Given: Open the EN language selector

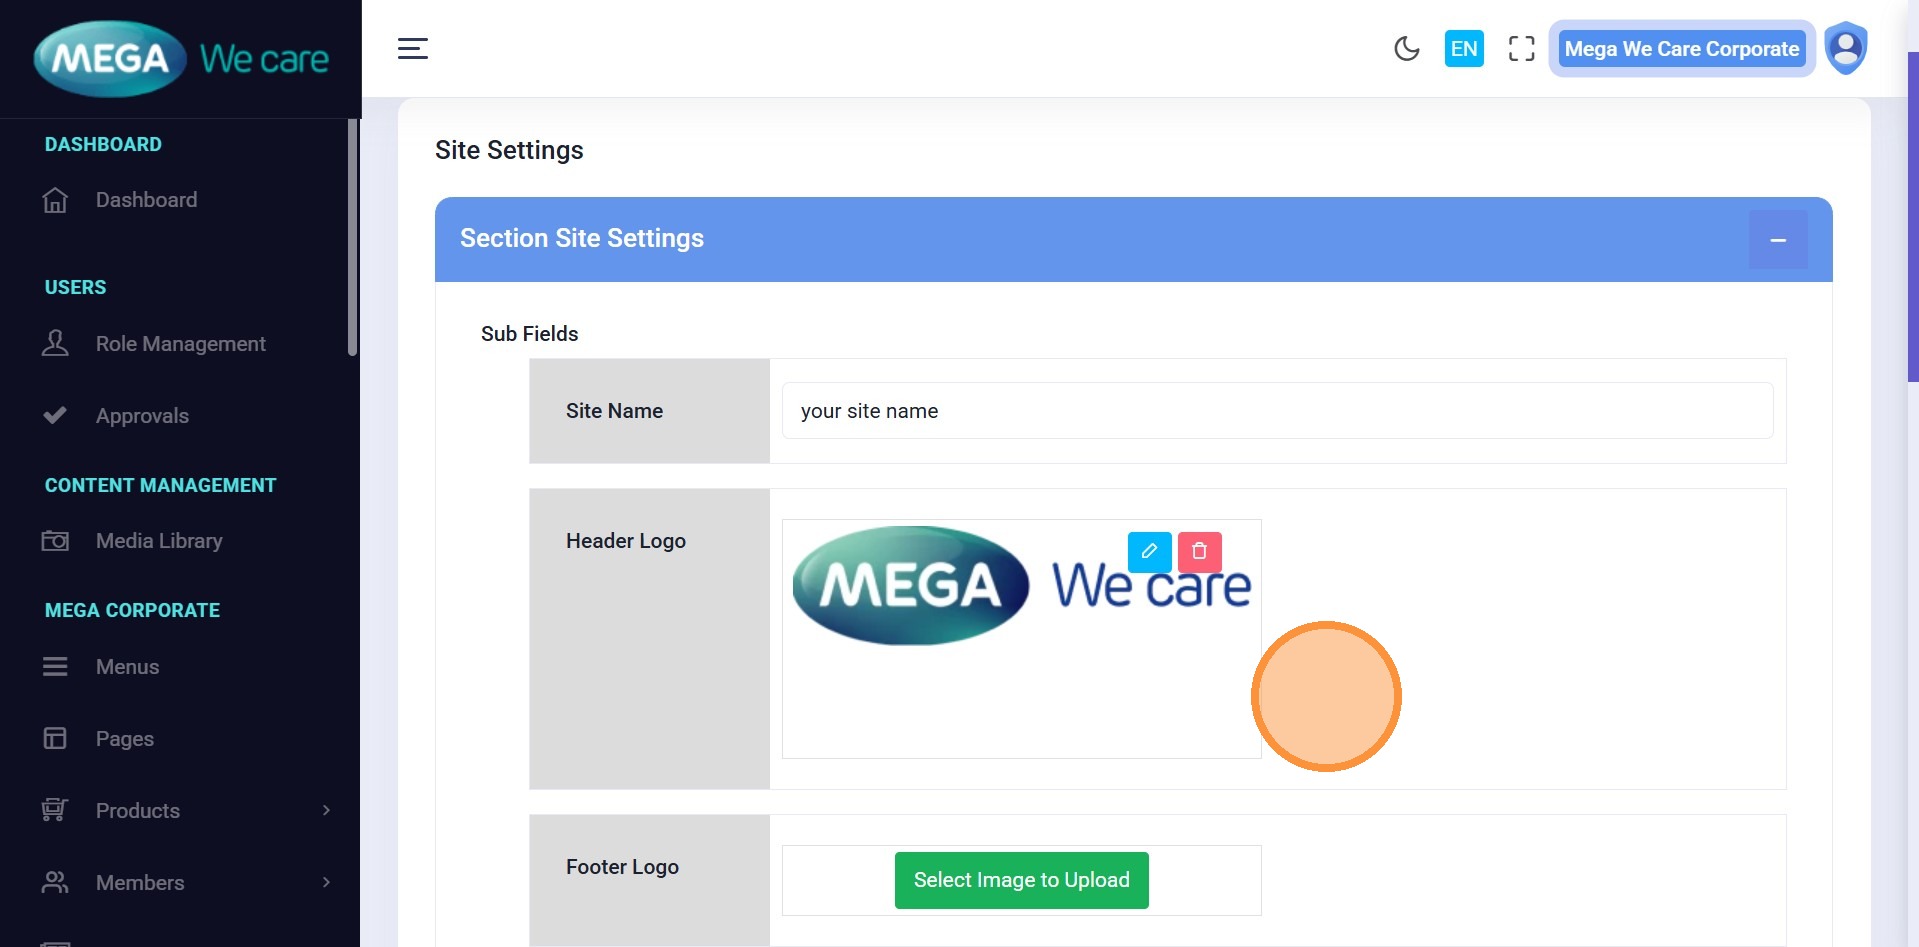Looking at the screenshot, I should pyautogui.click(x=1463, y=48).
